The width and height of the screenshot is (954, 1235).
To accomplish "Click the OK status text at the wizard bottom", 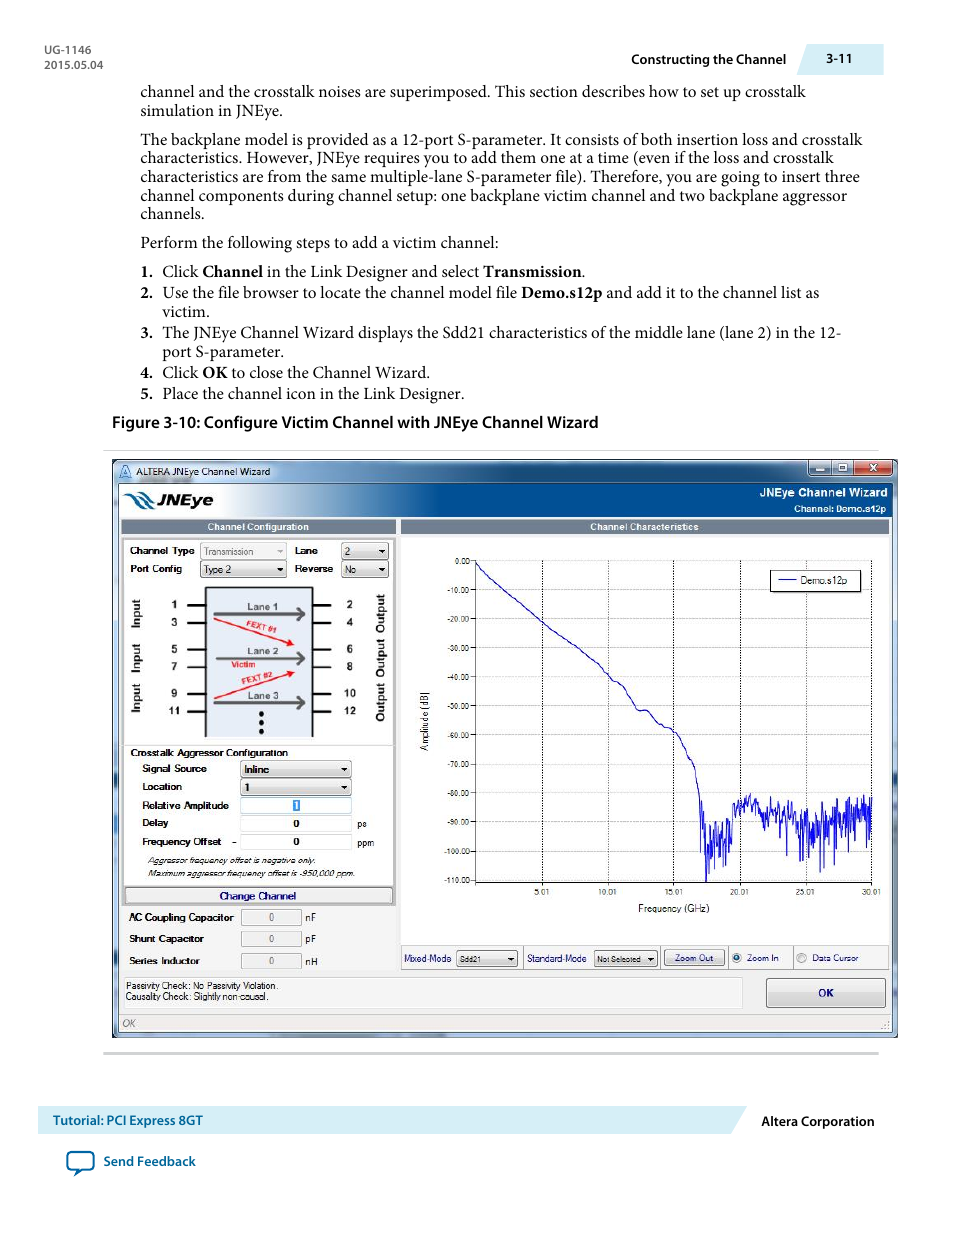I will point(129,1023).
